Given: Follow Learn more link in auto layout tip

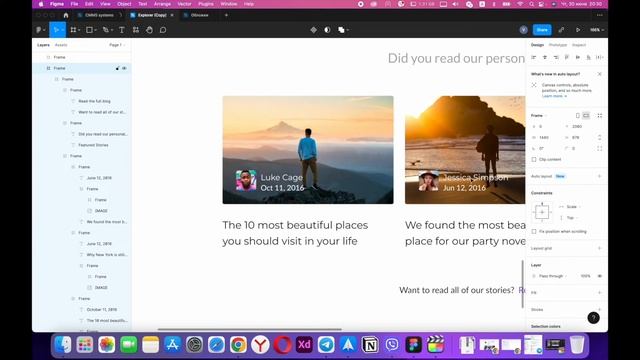Looking at the screenshot, I should (553, 96).
